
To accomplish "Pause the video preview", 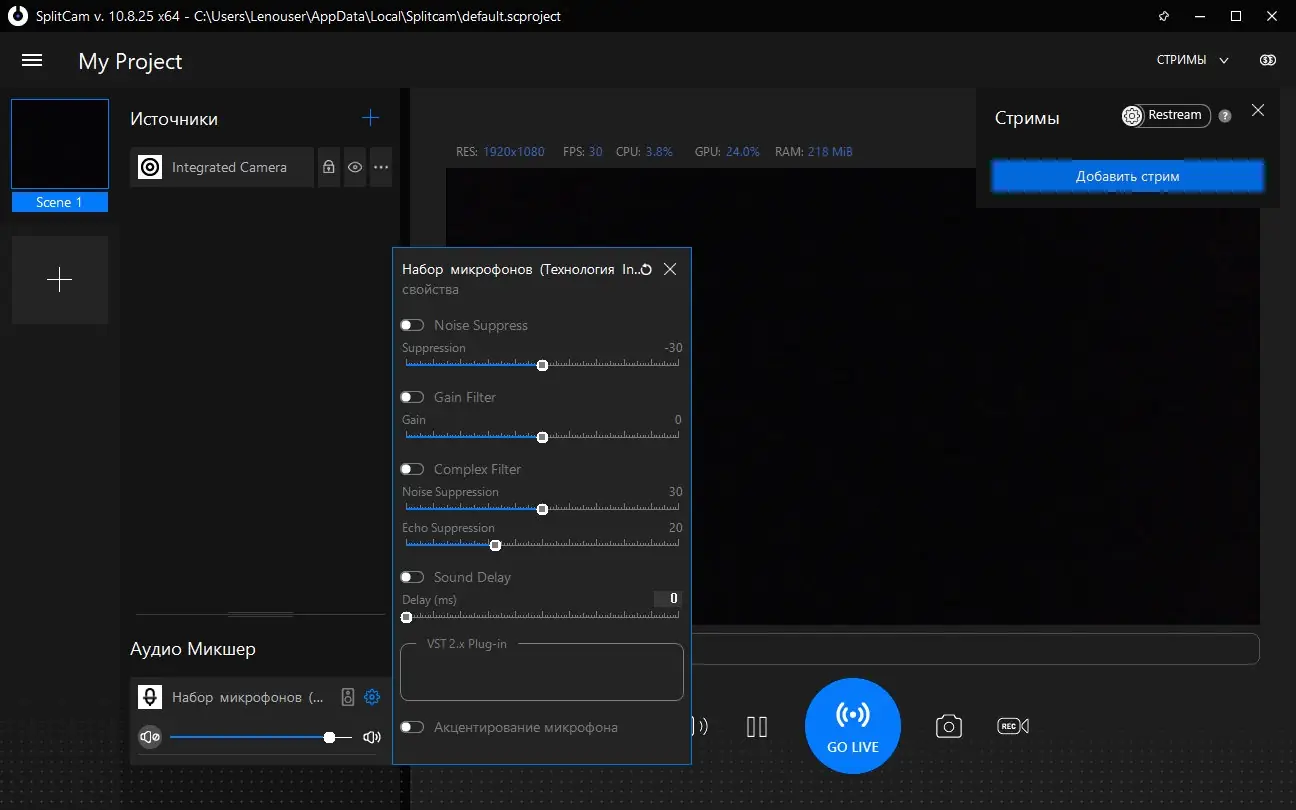I will point(757,726).
